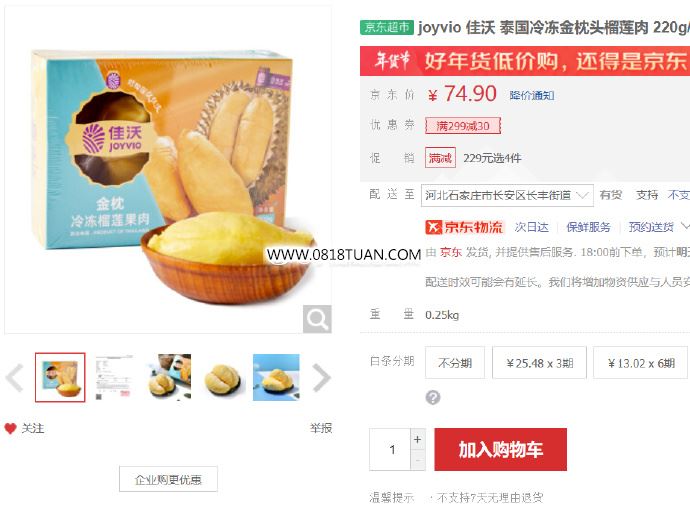Viewport: 690px width, 511px height.
Task: Select ¥13.02 x 6期 installment option
Action: coord(641,363)
